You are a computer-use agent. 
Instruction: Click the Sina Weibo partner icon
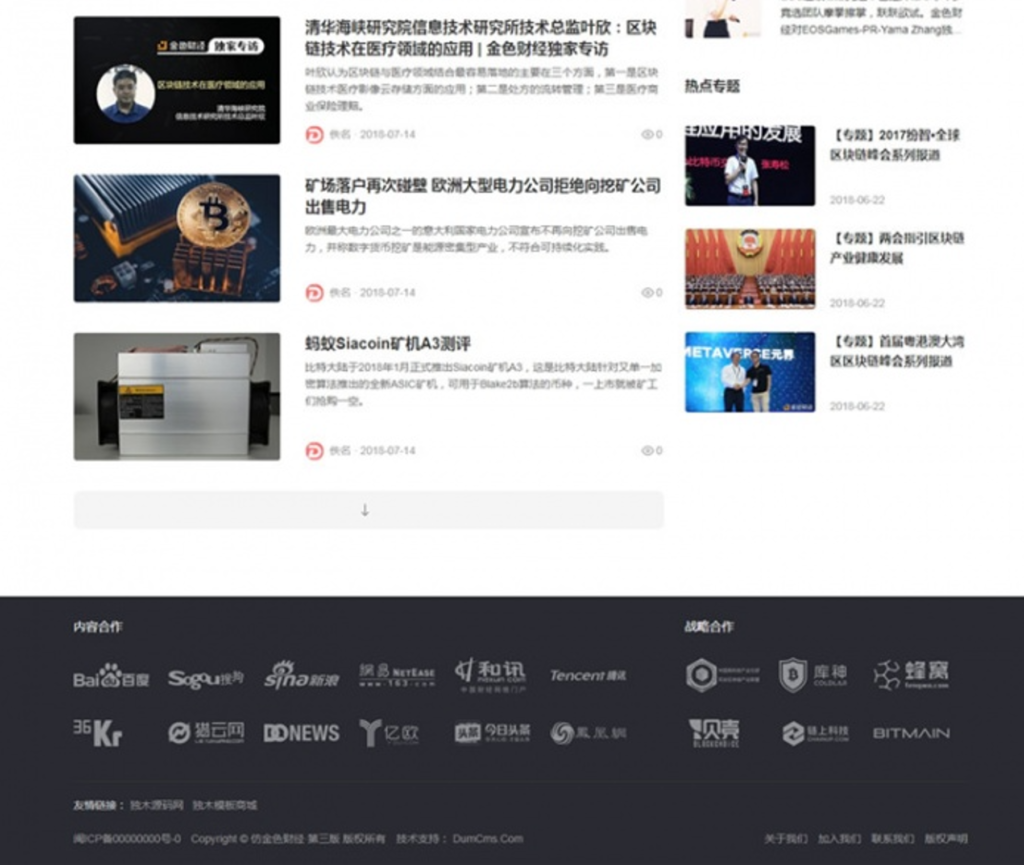point(302,677)
